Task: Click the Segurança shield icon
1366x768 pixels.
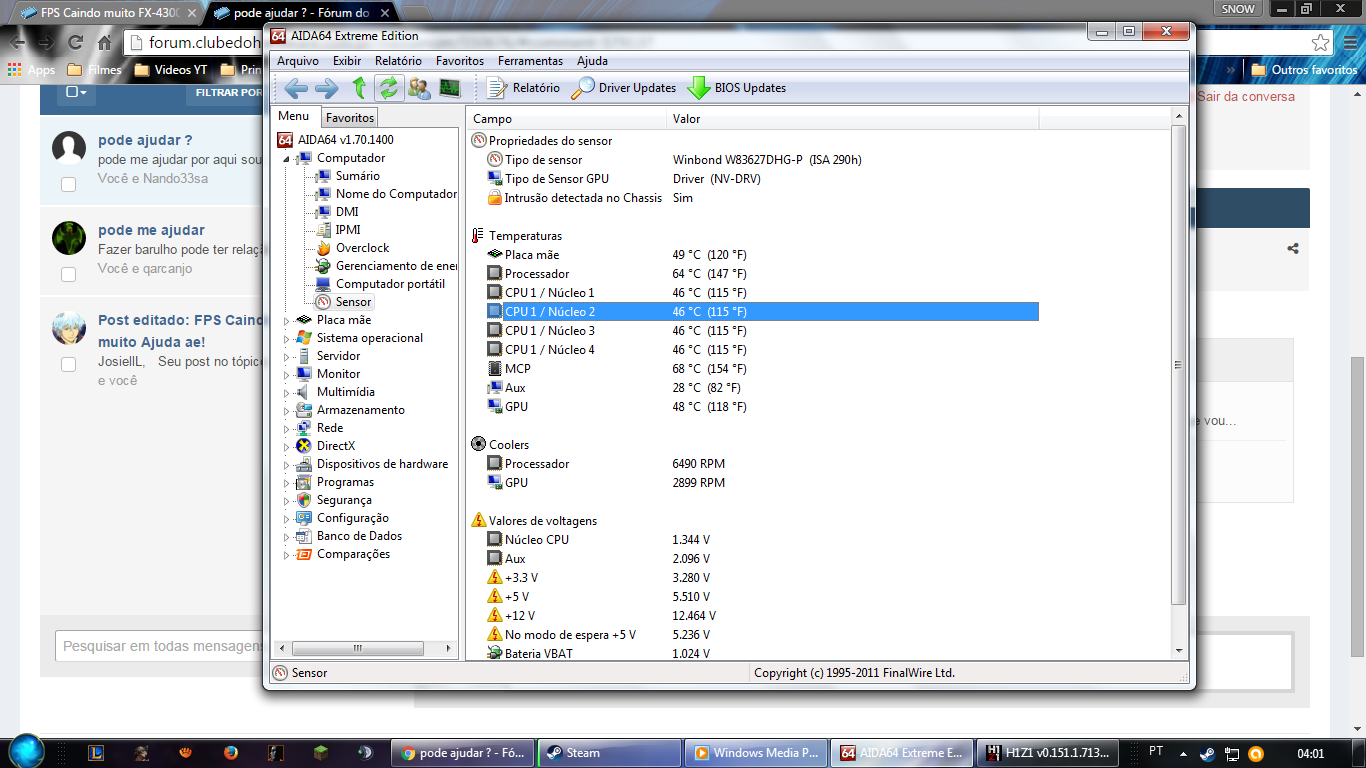Action: click(x=304, y=500)
